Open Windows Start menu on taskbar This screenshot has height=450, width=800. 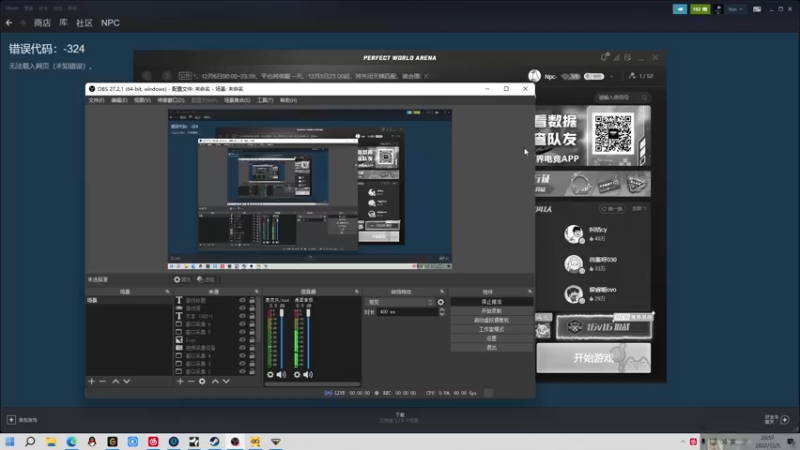click(10, 441)
